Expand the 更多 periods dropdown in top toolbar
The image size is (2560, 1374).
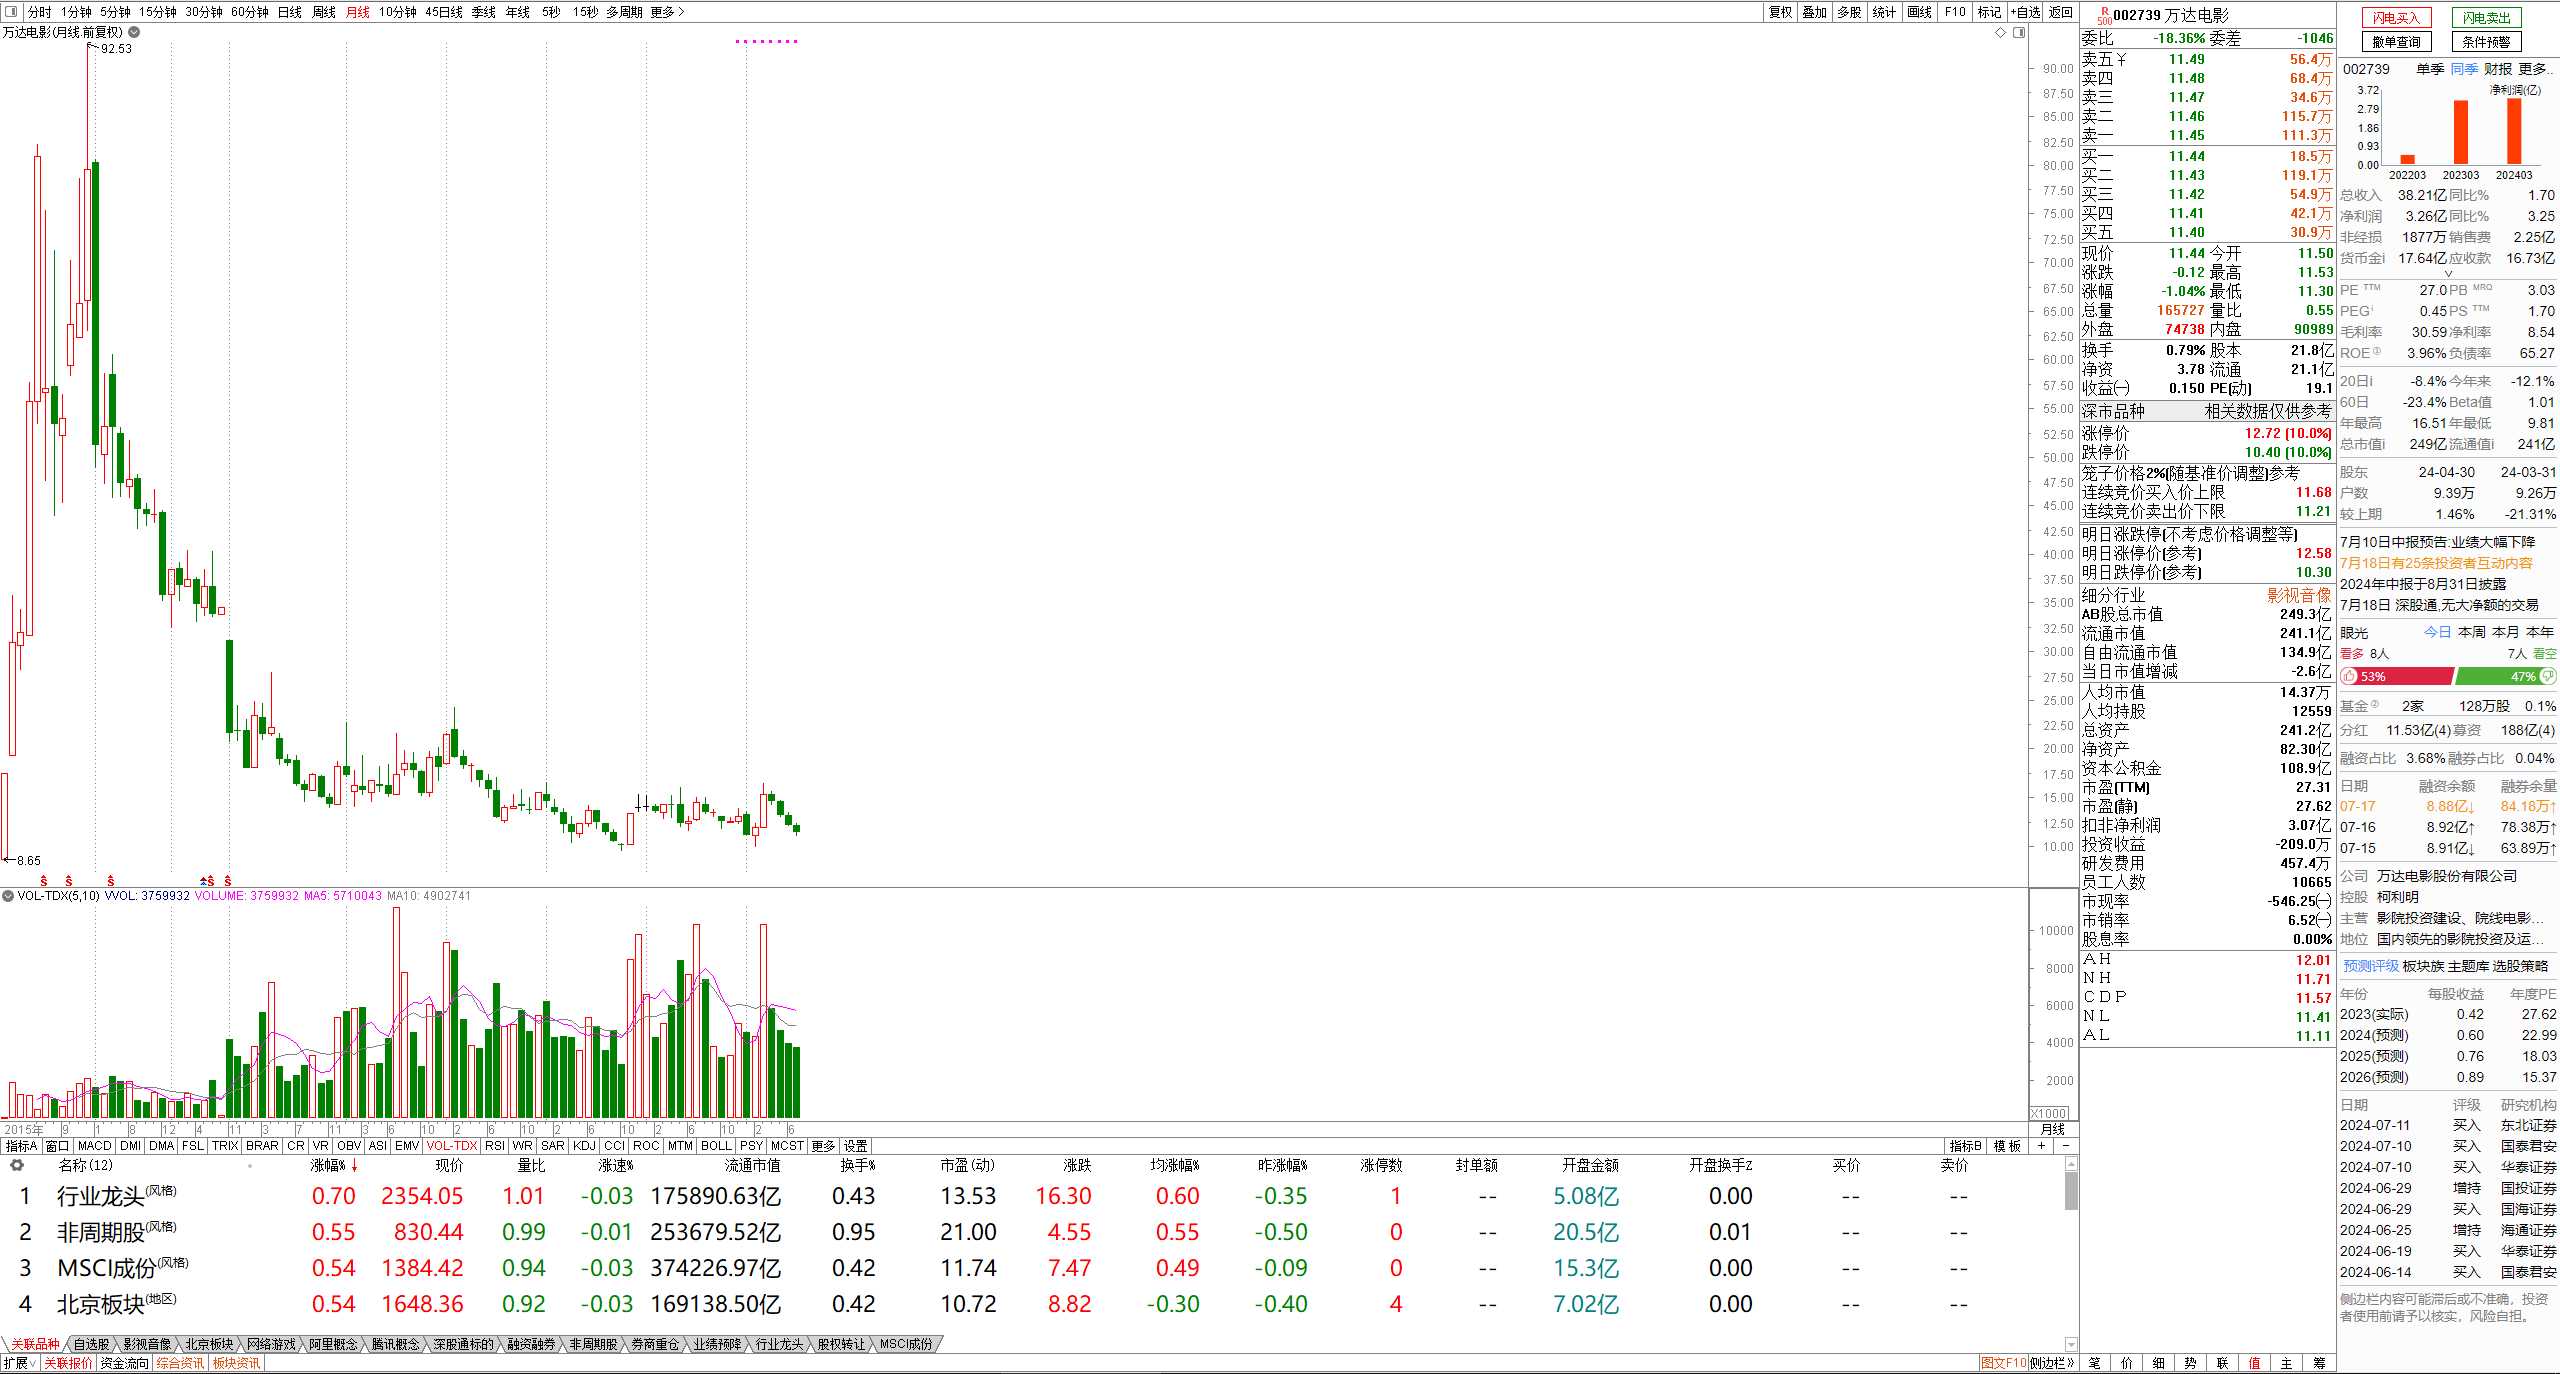[x=667, y=12]
